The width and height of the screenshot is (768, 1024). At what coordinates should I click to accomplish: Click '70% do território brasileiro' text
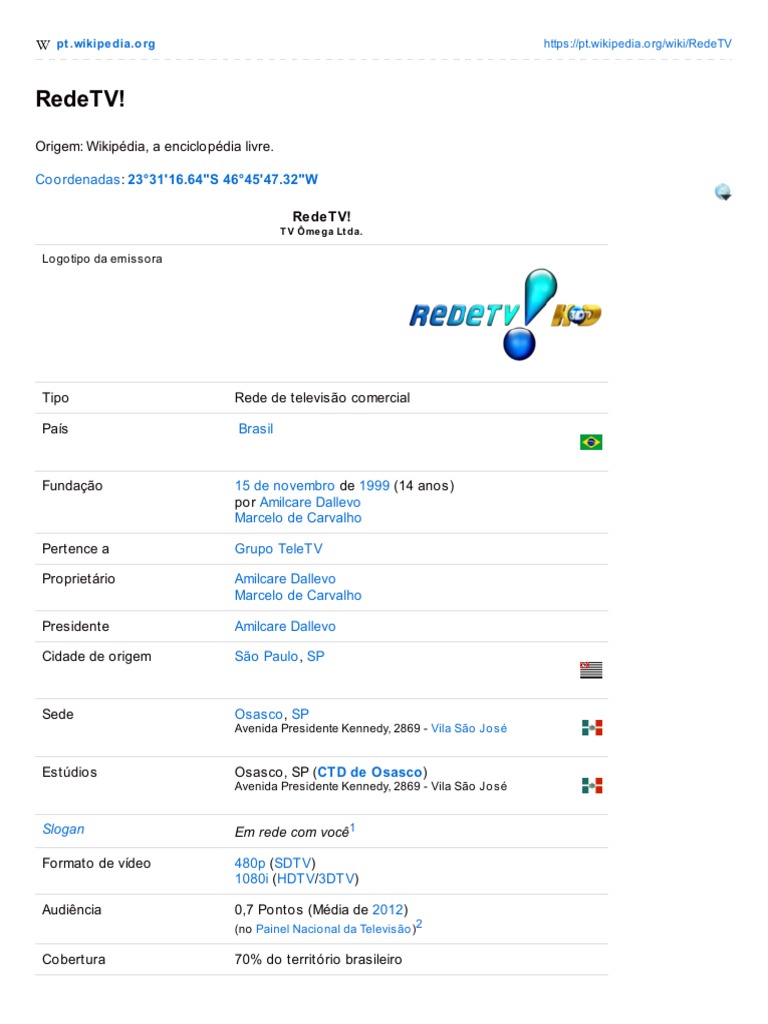pos(318,960)
